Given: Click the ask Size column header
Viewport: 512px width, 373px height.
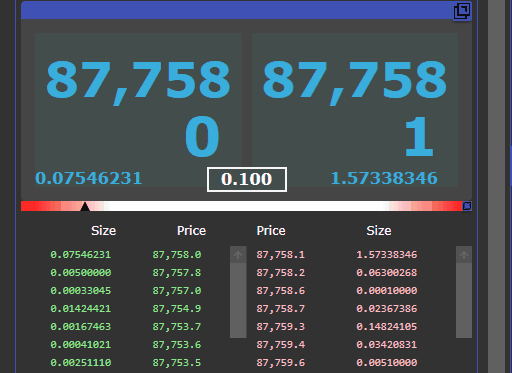Looking at the screenshot, I should pyautogui.click(x=379, y=231).
